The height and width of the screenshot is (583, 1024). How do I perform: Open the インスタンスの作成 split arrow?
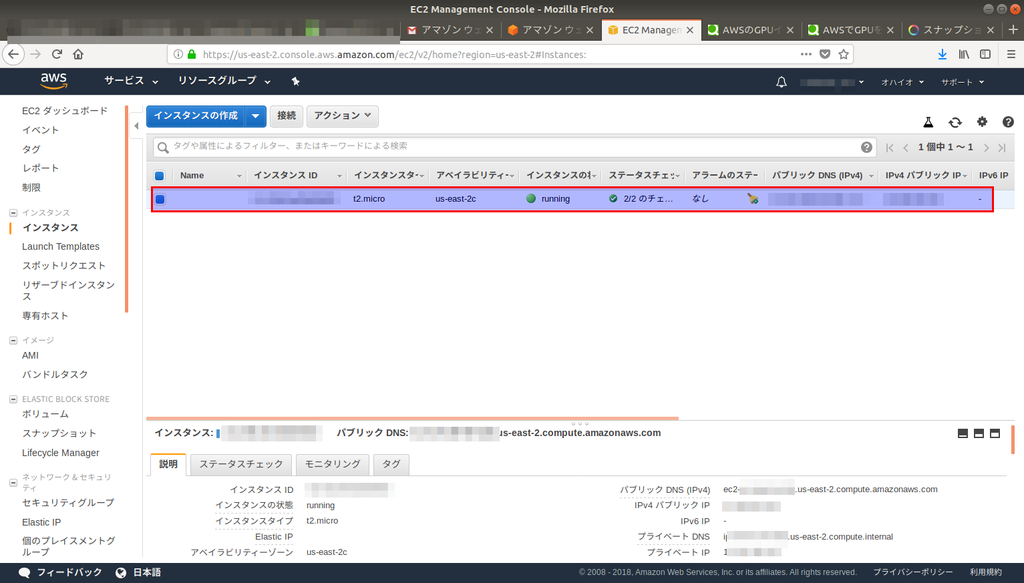[255, 116]
